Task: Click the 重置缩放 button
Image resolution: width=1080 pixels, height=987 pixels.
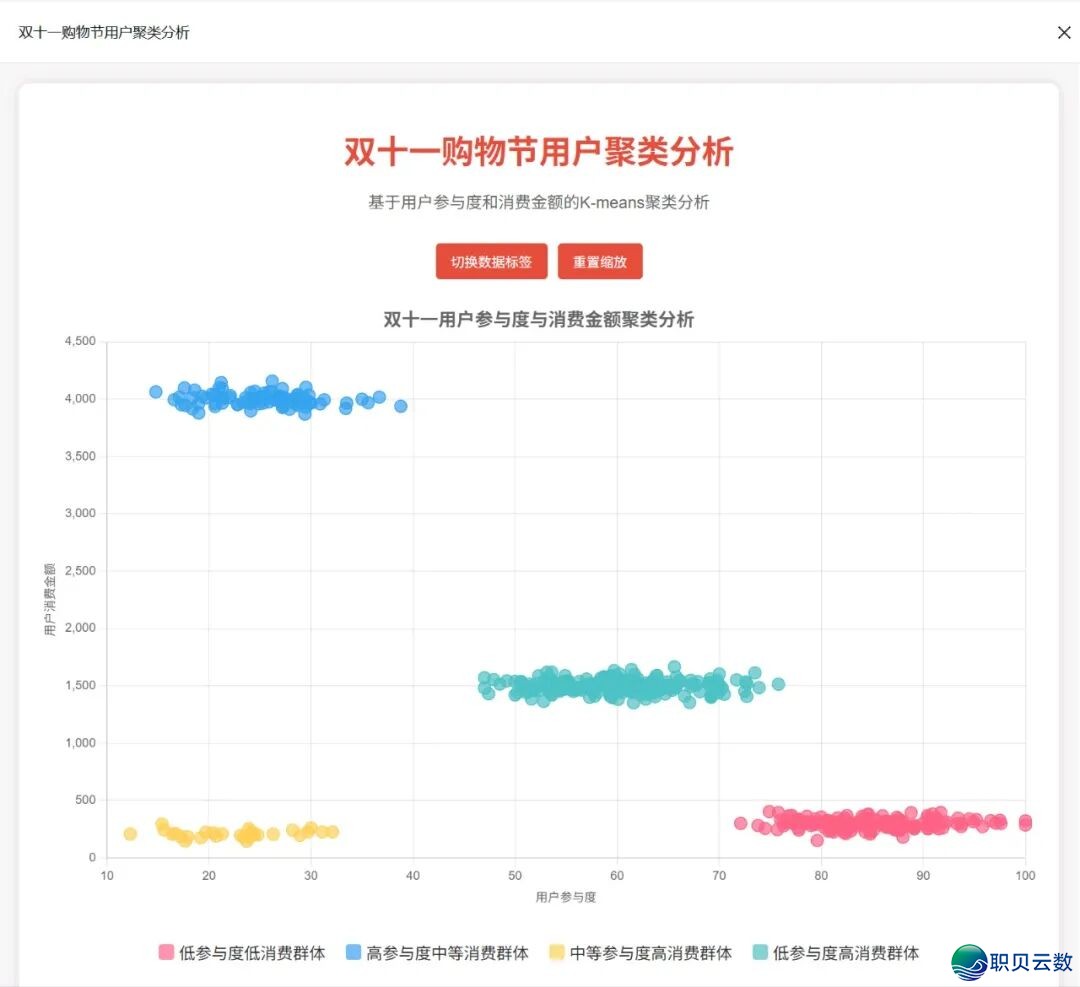Action: pos(600,260)
